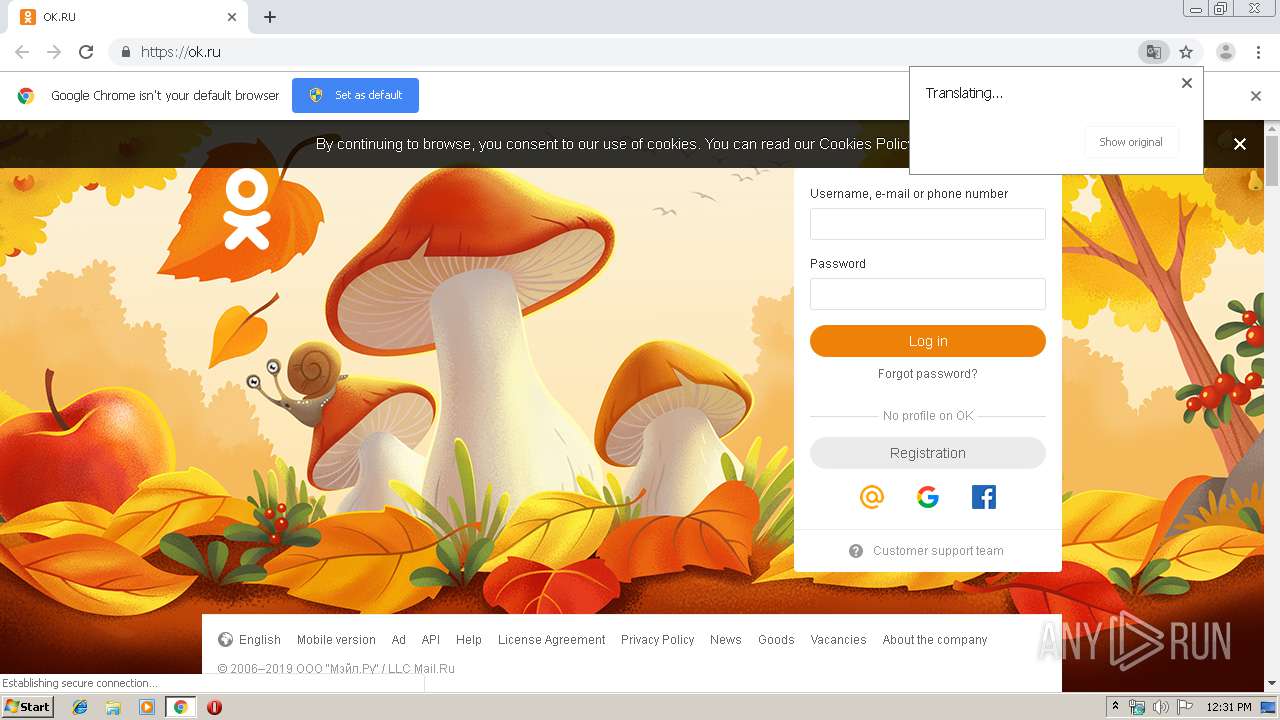
Task: Click the Registration button
Action: [928, 453]
